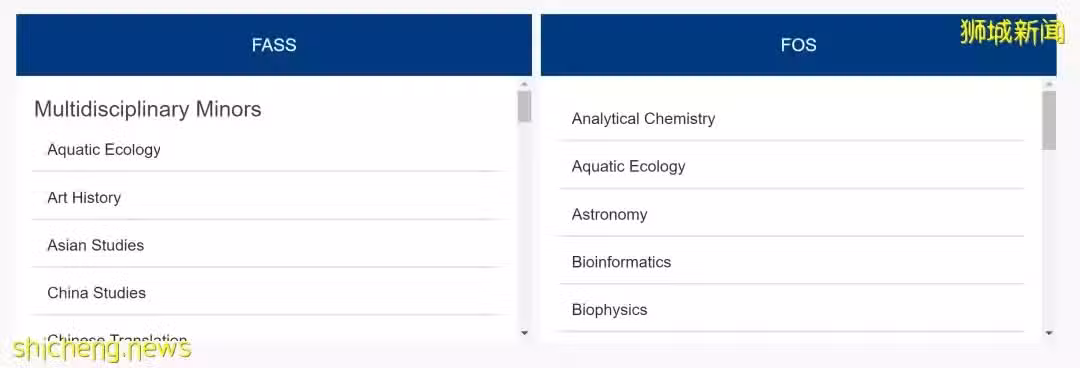Select the China Studies minor
This screenshot has height=368, width=1080.
pos(269,293)
